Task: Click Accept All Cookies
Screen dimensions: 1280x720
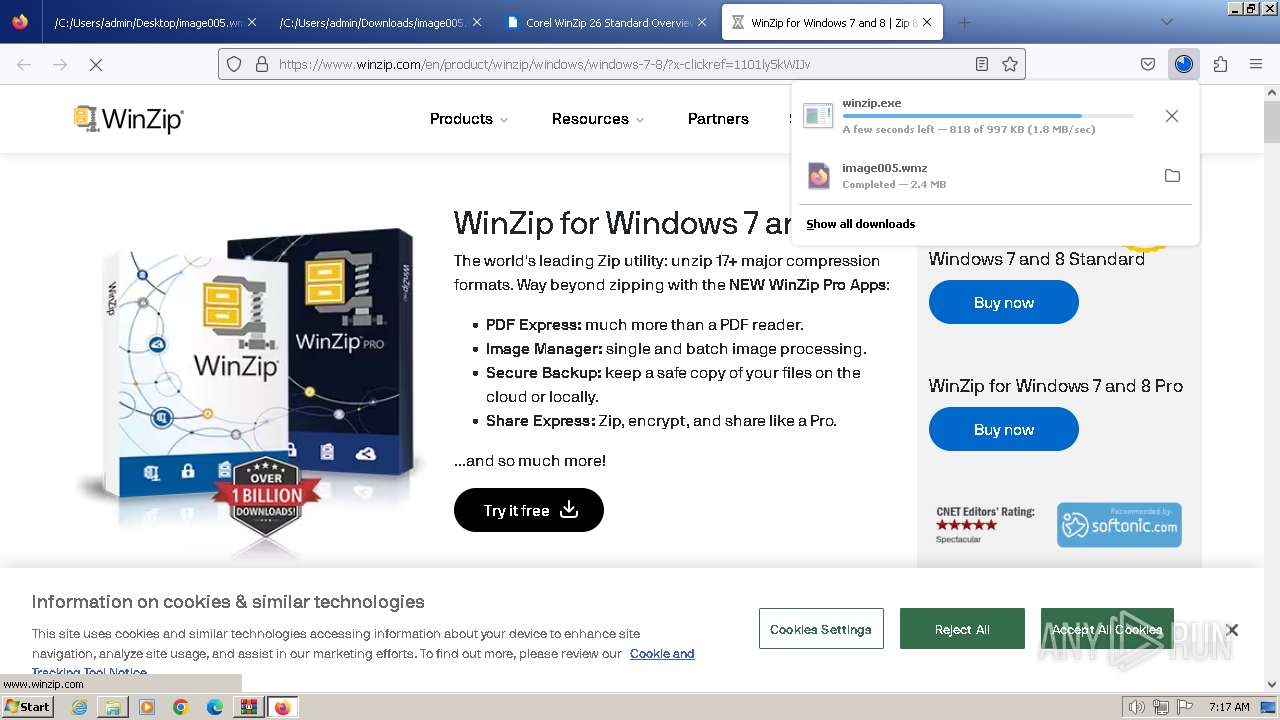Action: (x=1107, y=629)
